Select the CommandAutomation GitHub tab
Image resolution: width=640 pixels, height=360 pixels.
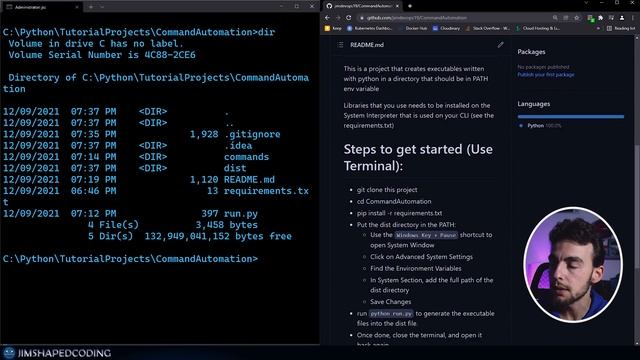click(362, 6)
